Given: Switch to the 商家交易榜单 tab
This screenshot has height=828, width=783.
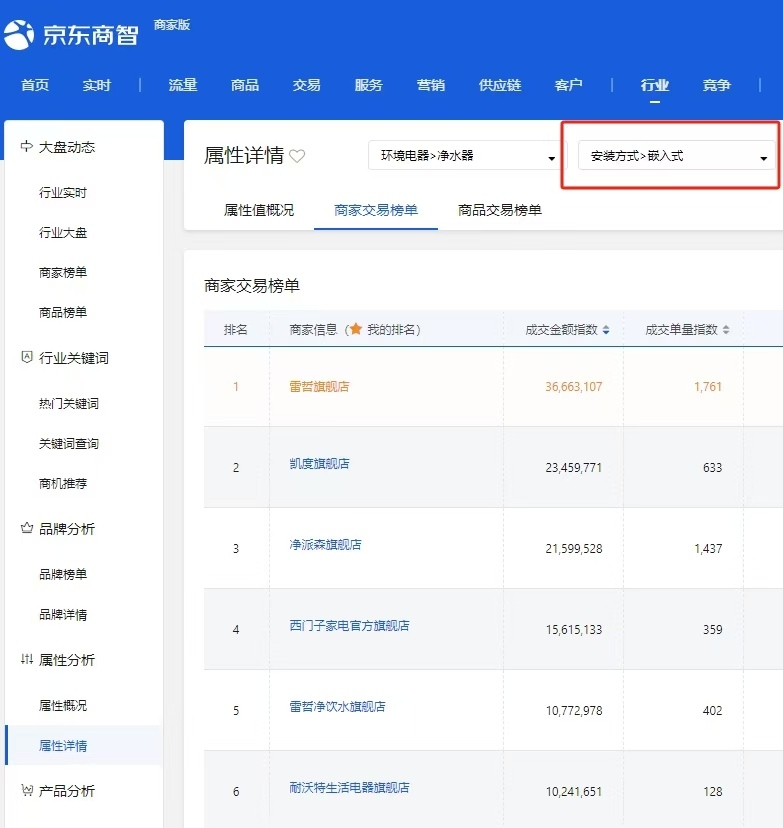Looking at the screenshot, I should 376,210.
